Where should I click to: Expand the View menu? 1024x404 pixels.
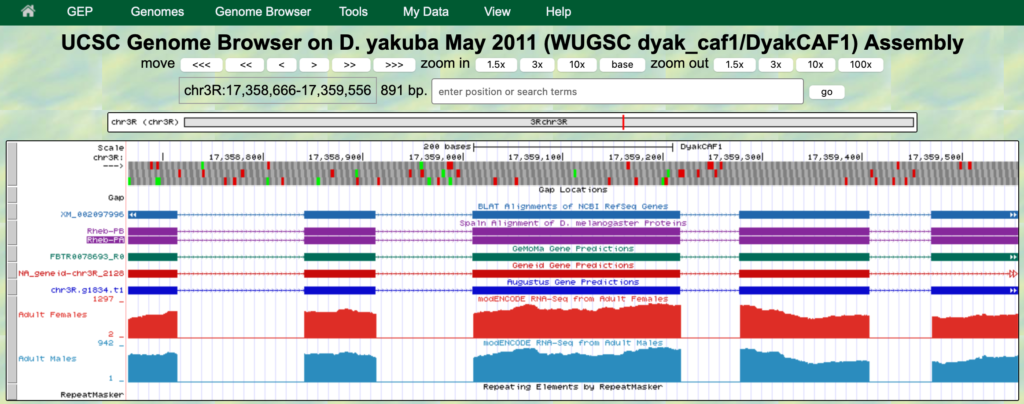click(497, 12)
